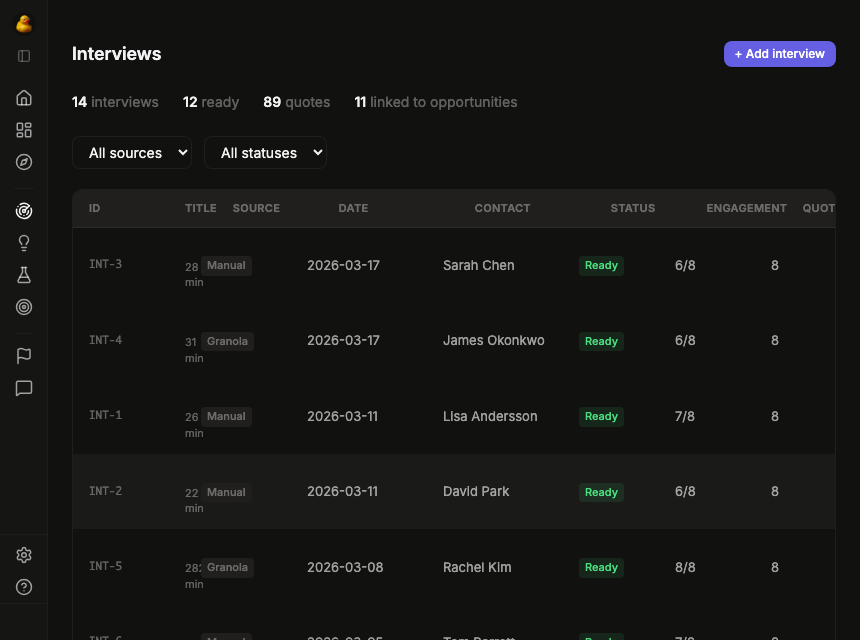Open the Home section in the sidebar

point(23,97)
